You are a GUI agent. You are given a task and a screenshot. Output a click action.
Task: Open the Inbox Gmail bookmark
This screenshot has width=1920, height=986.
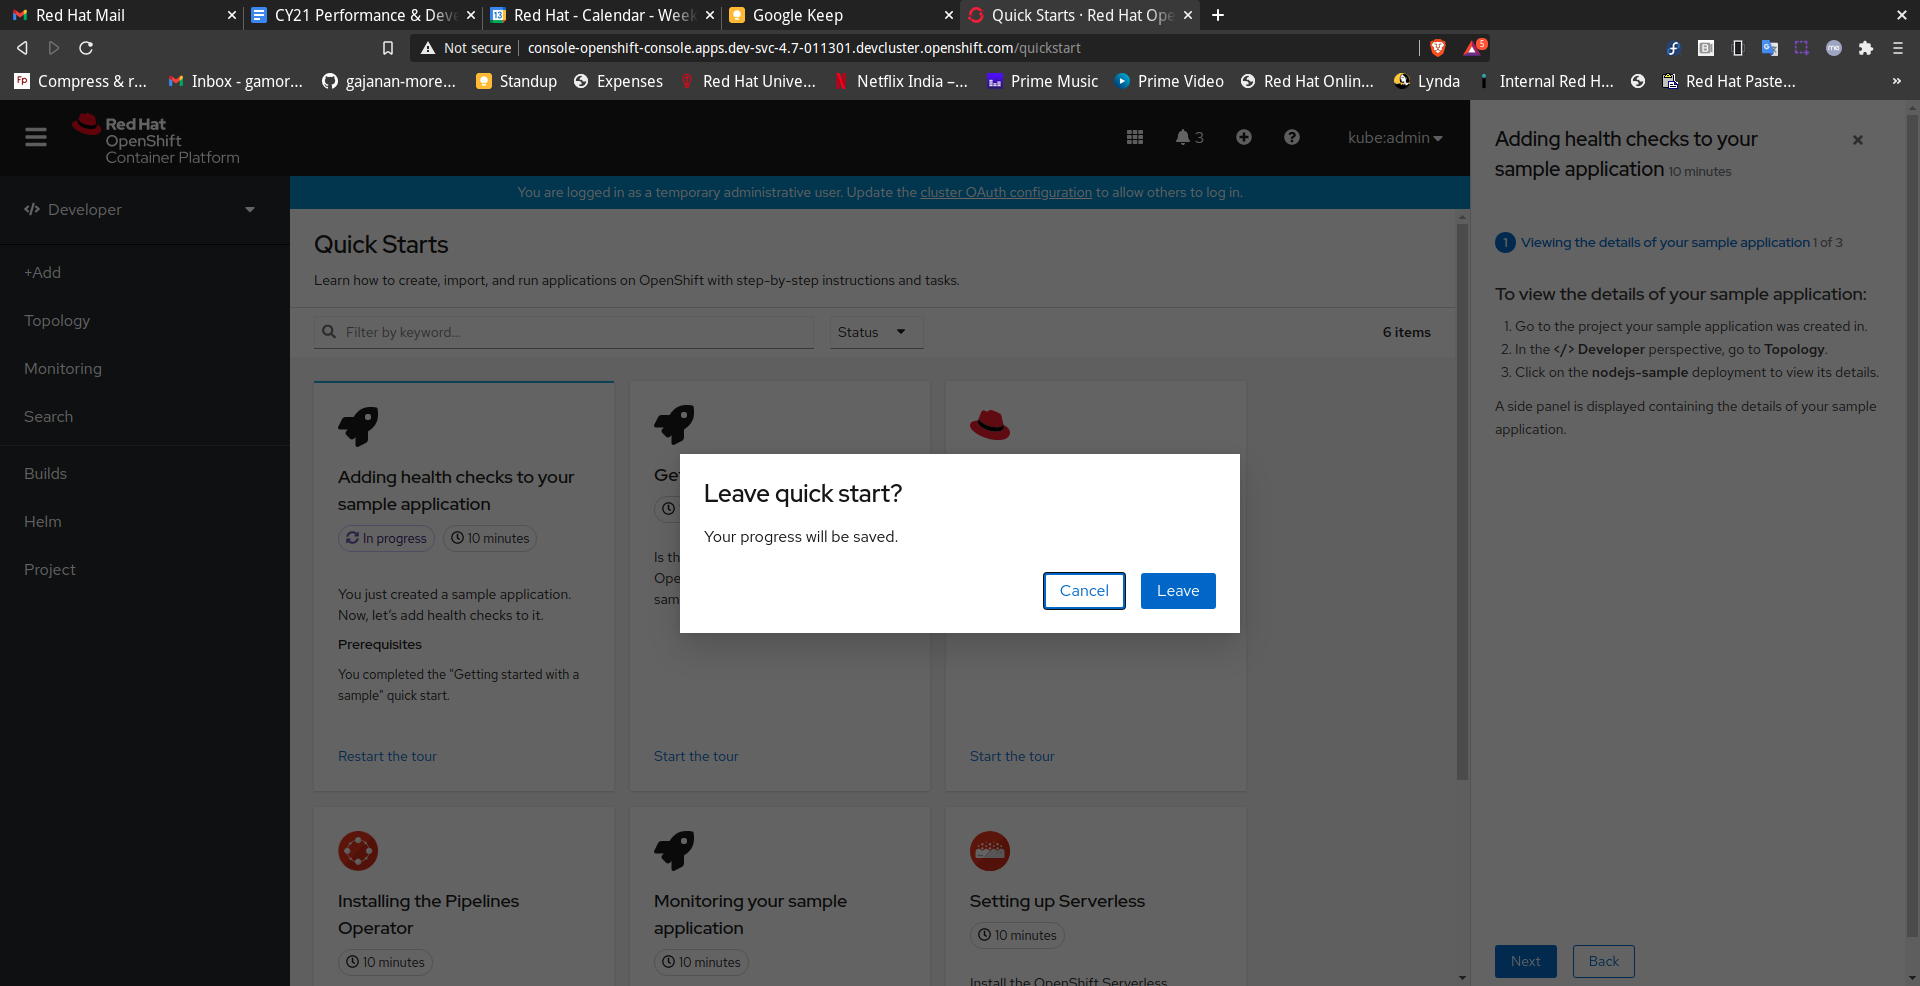[235, 81]
